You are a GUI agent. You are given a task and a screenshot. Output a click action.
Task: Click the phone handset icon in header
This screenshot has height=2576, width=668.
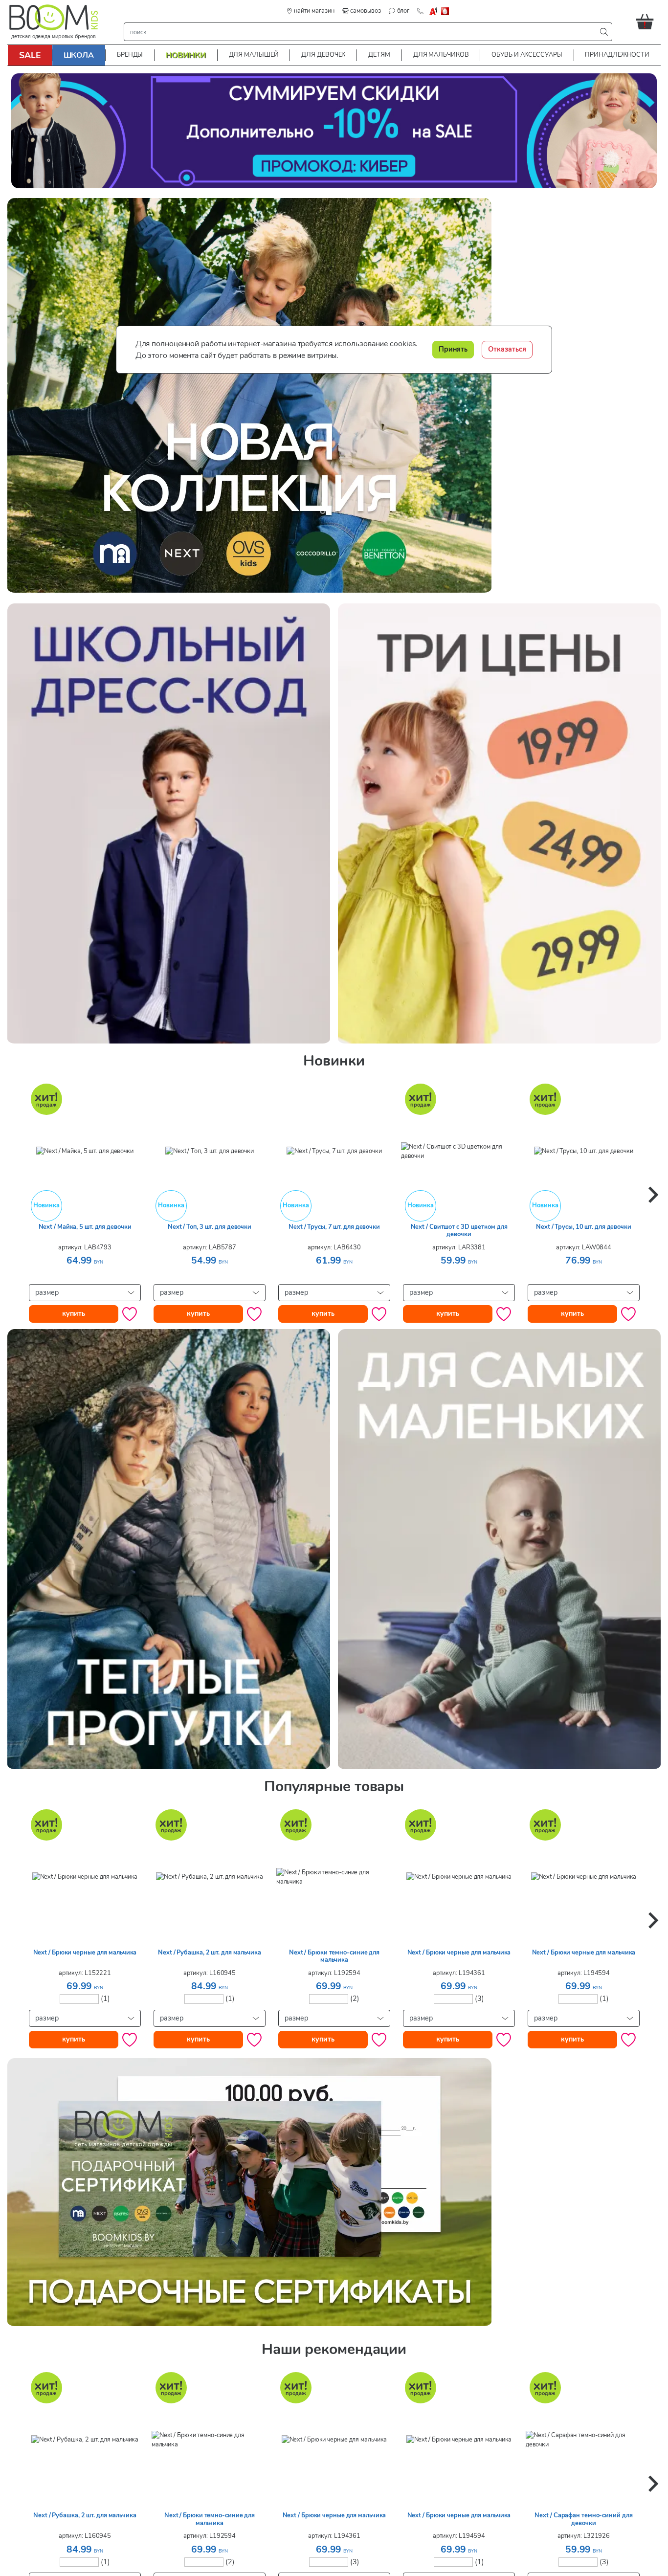coord(420,11)
